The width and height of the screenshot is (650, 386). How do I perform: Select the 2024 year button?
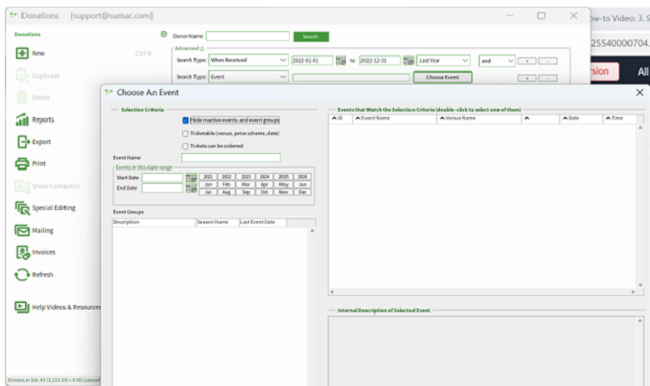click(x=264, y=177)
